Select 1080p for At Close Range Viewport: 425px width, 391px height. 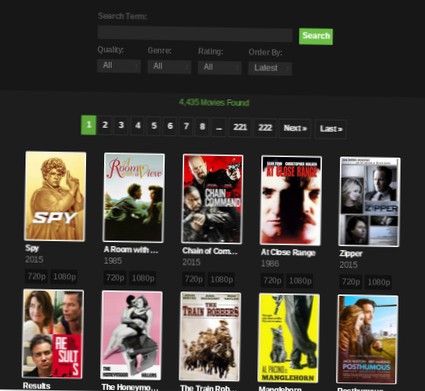(300, 281)
